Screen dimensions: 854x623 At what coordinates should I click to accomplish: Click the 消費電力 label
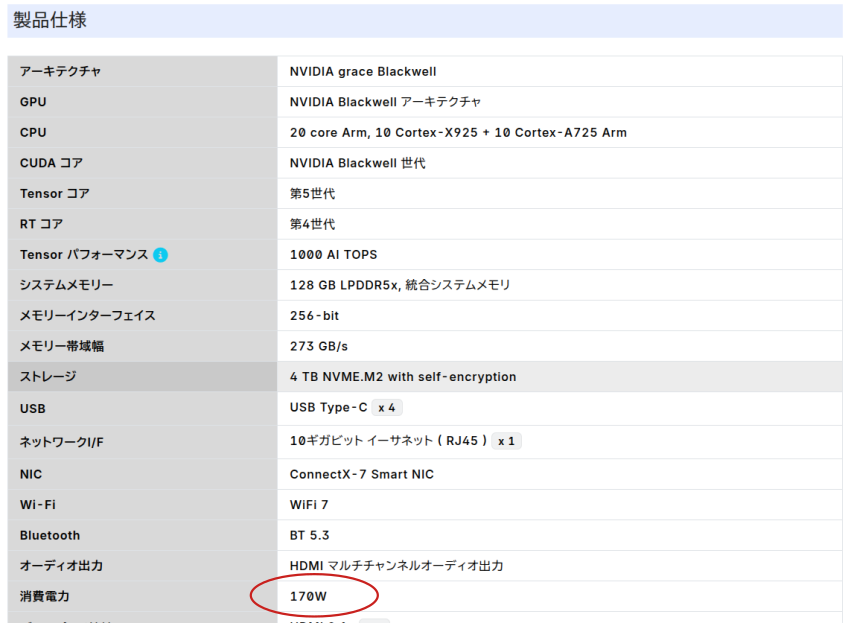(45, 596)
